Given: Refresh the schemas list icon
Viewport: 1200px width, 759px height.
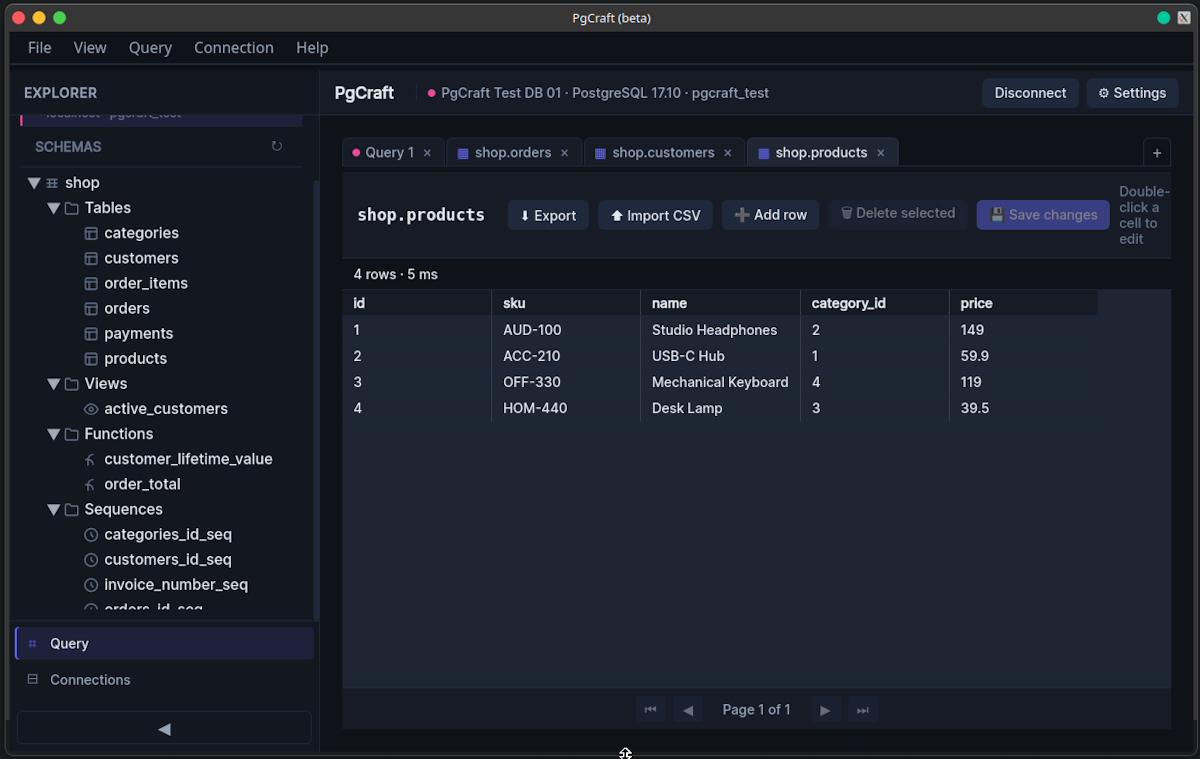Looking at the screenshot, I should pos(277,146).
